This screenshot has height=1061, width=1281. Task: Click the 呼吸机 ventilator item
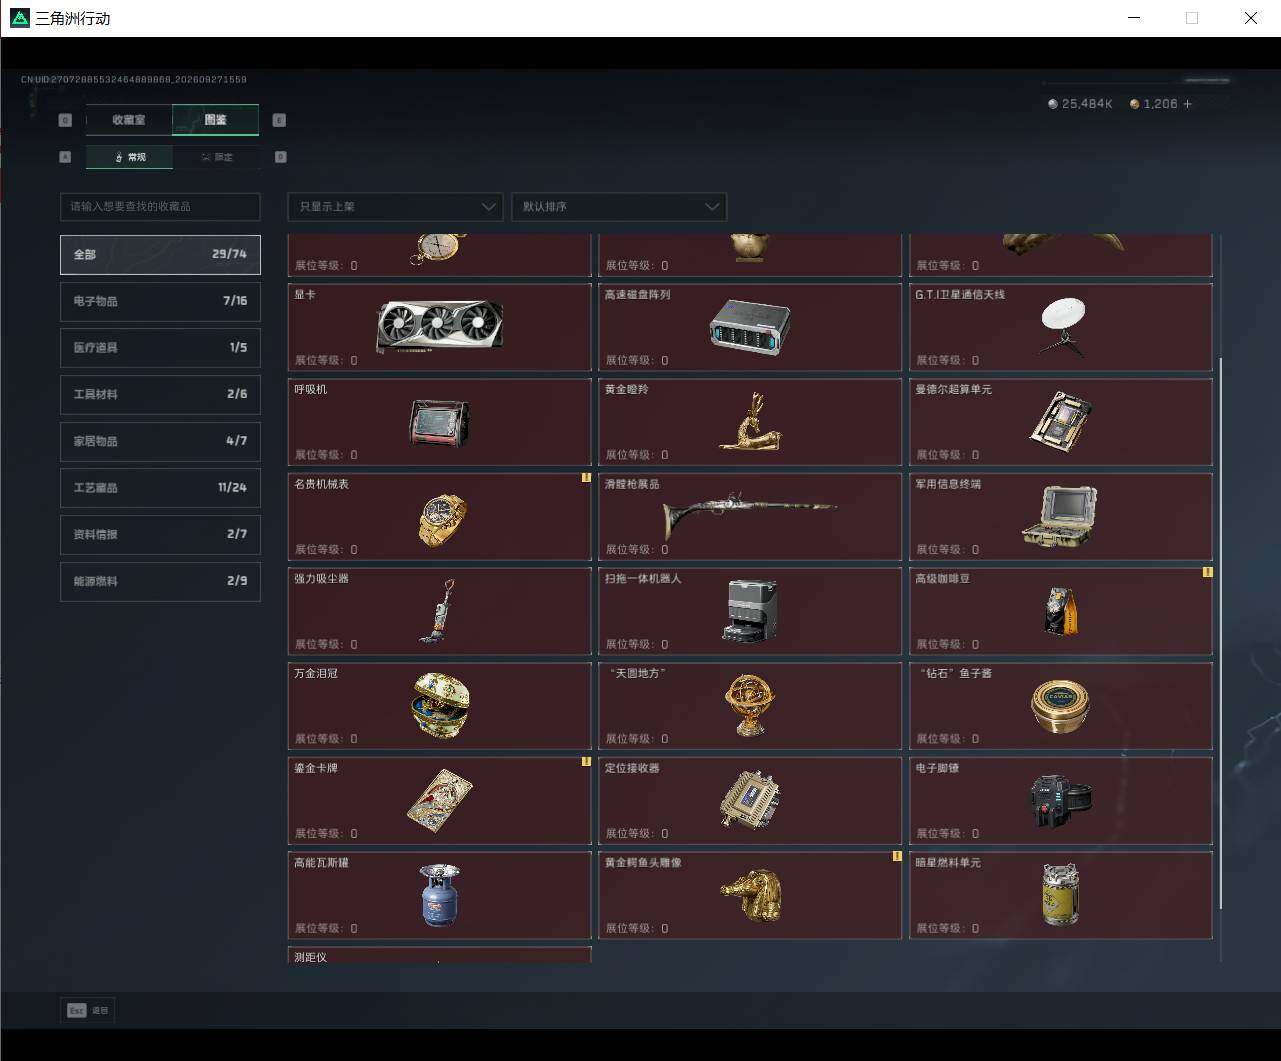coord(440,422)
